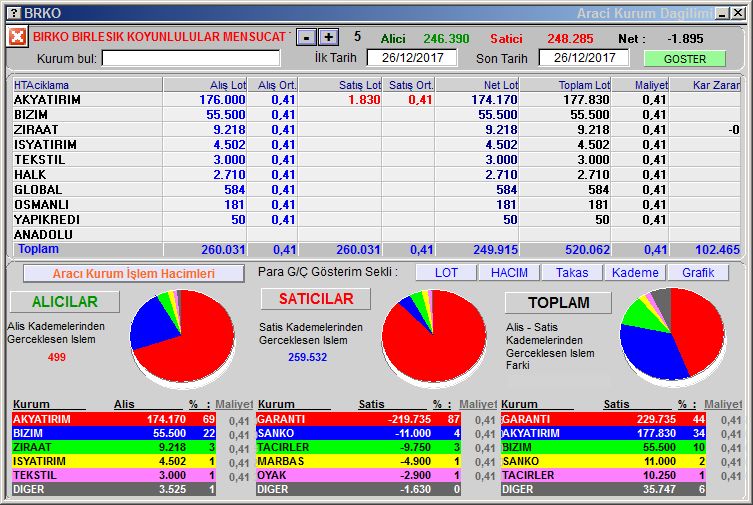Click the TOPLAM pie chart
The image size is (753, 505).
pos(672,335)
